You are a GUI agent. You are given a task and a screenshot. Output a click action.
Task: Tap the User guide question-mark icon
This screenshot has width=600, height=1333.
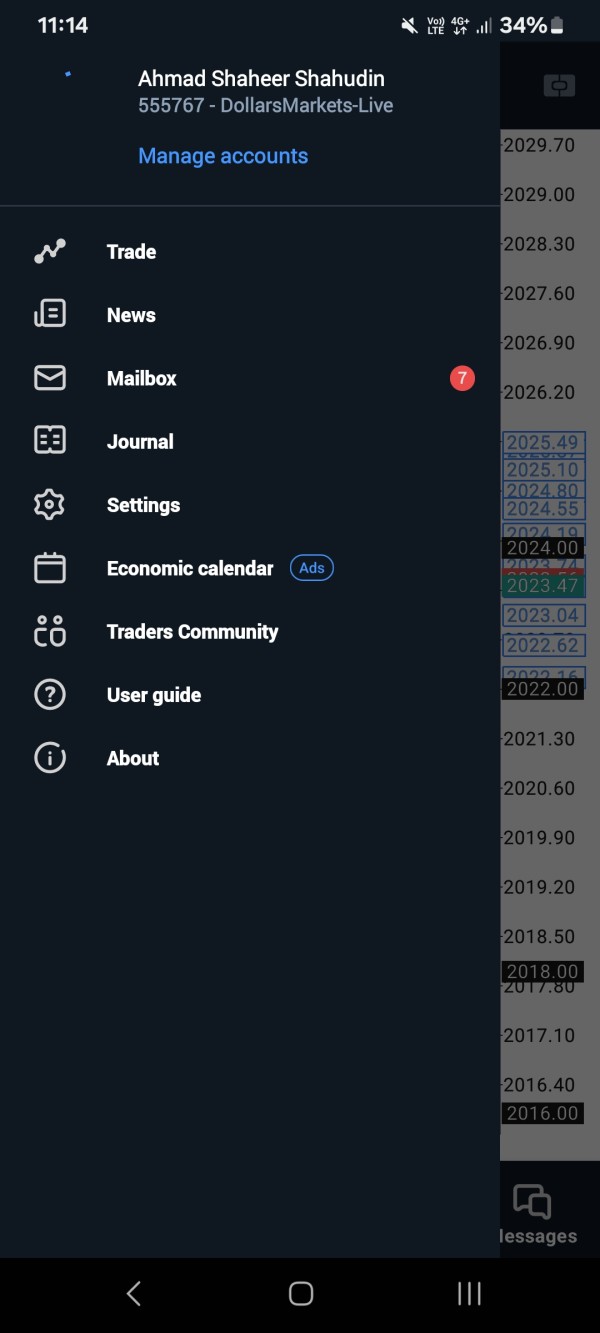tap(49, 695)
